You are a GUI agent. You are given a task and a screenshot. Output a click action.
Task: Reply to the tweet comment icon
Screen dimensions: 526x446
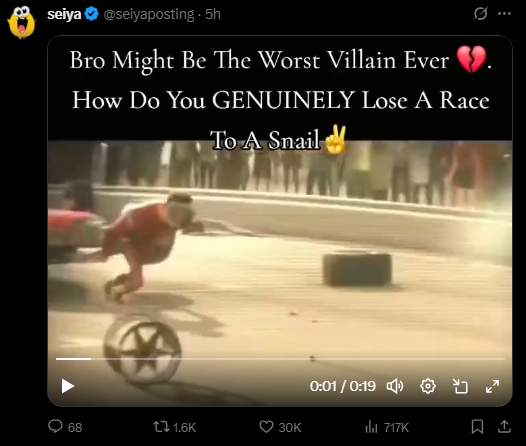coord(55,427)
